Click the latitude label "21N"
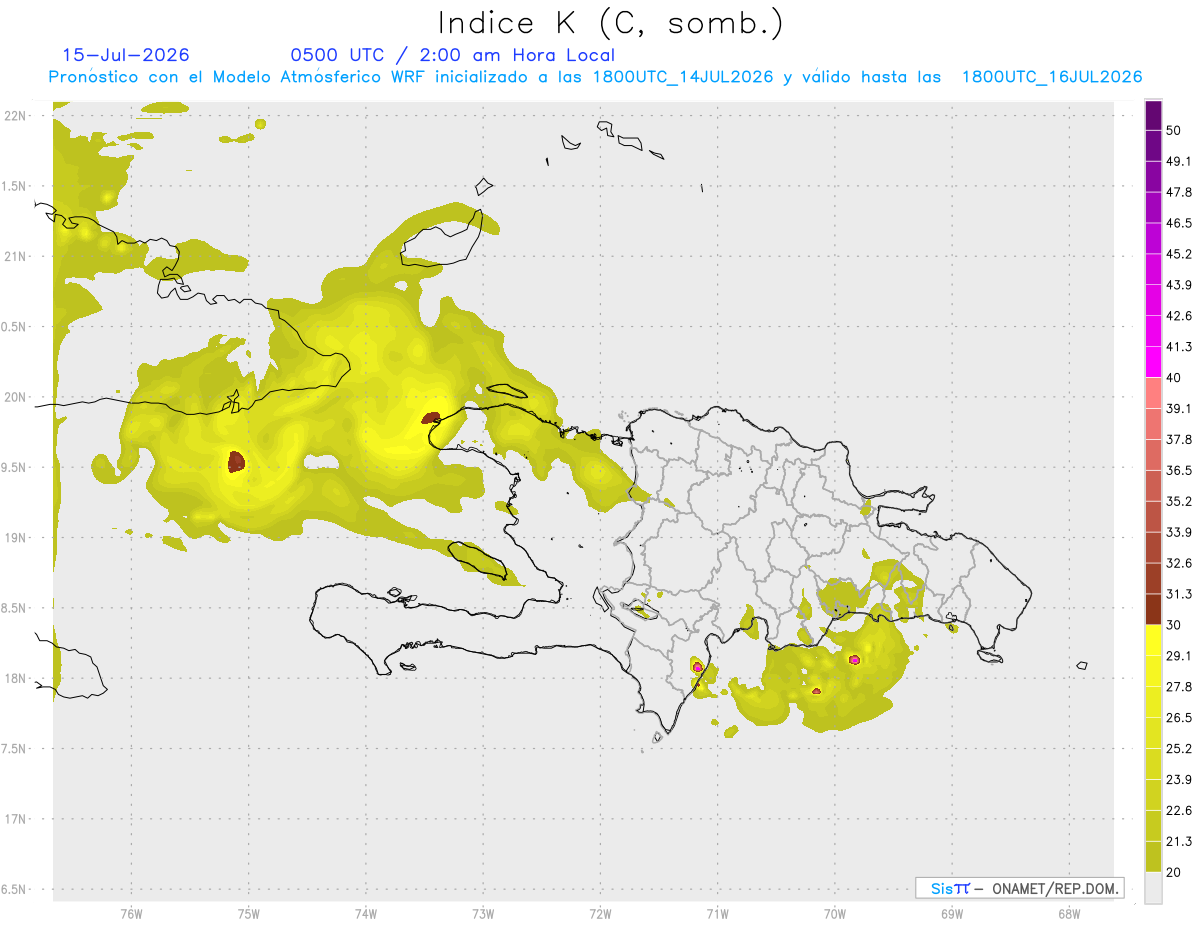Screen dimensions: 1200x927 [x=16, y=257]
